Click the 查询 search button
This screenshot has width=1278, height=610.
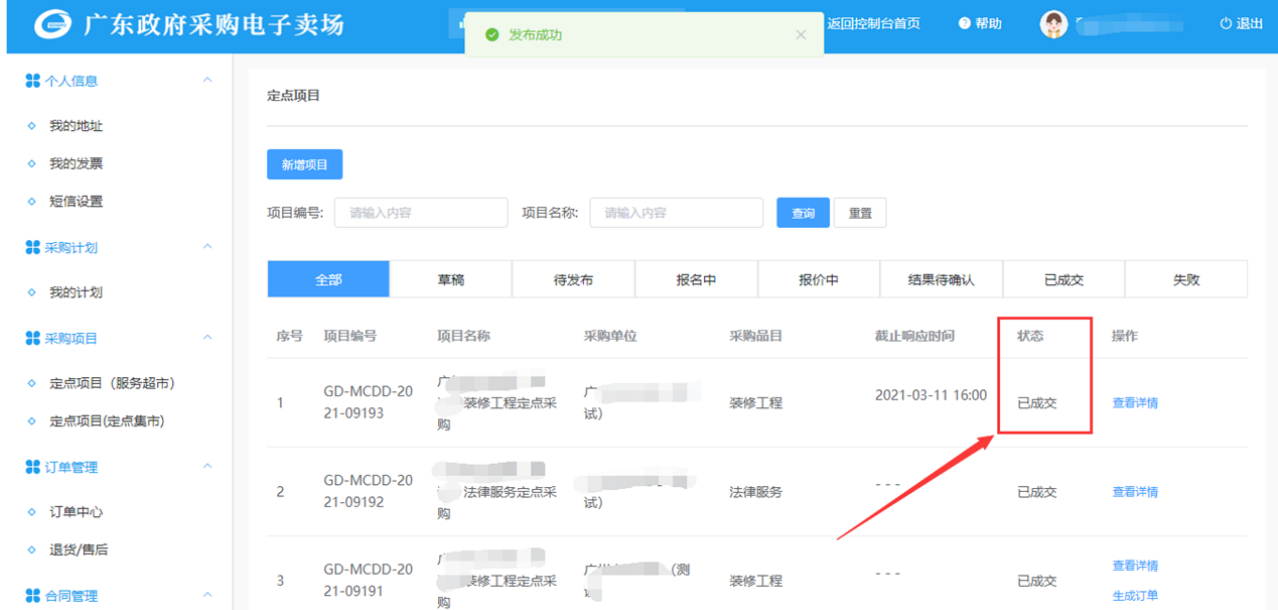tap(802, 213)
